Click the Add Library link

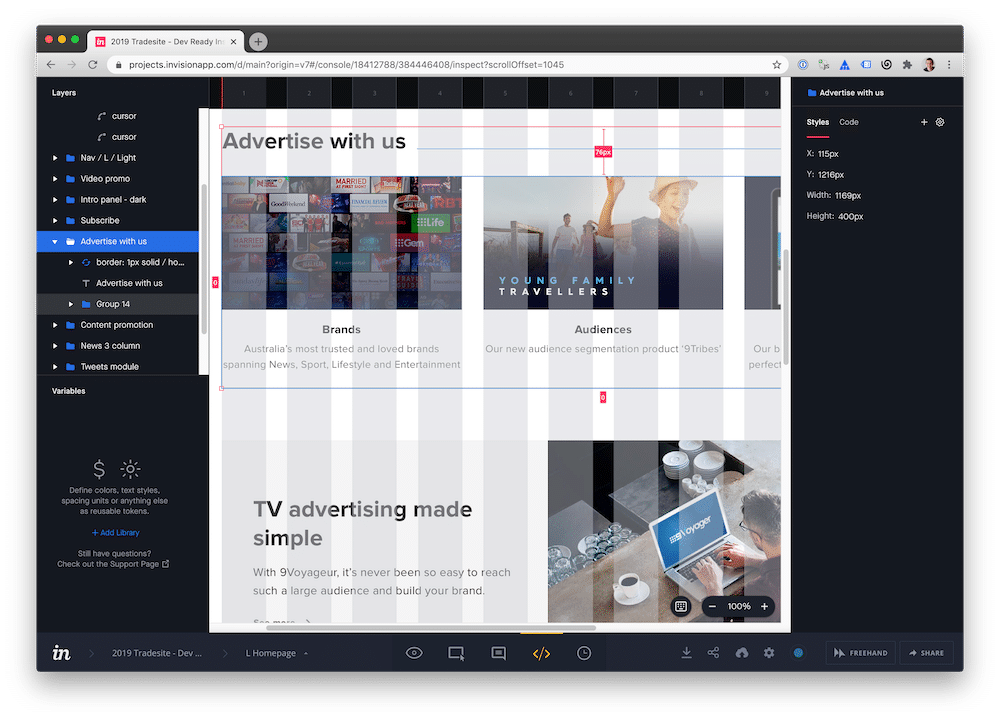115,533
